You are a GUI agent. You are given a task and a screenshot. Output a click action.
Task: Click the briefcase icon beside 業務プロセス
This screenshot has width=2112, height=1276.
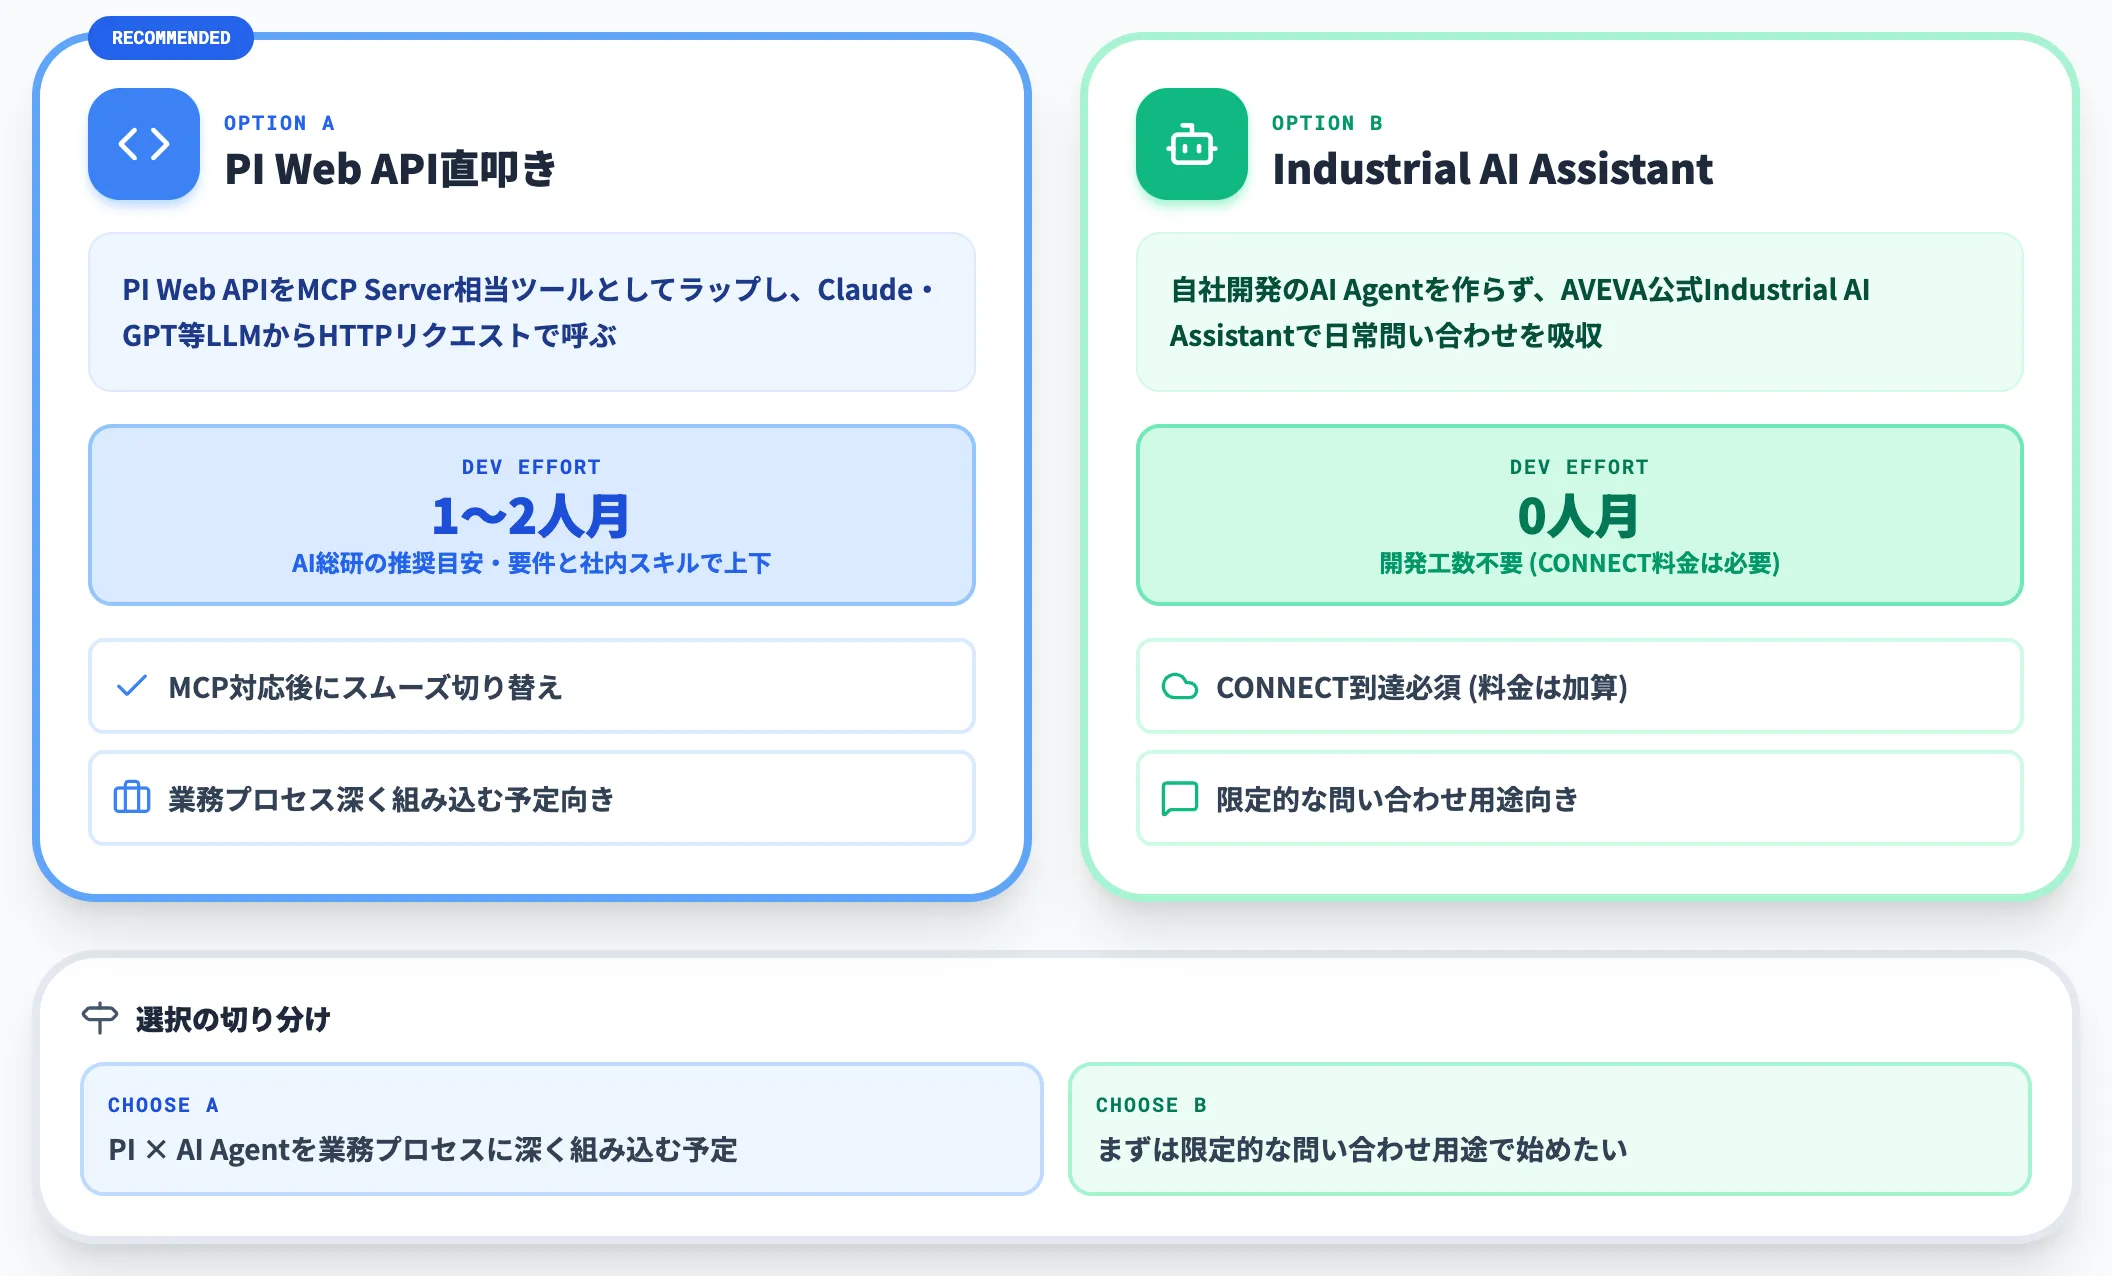click(132, 798)
